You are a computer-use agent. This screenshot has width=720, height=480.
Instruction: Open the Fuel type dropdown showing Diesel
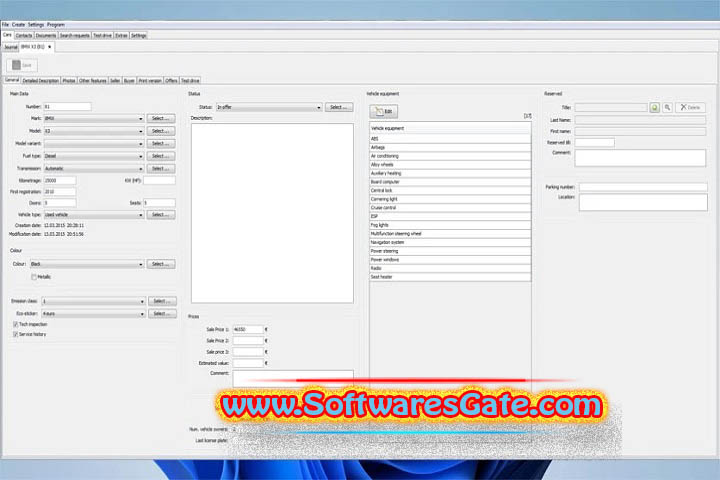click(x=94, y=156)
